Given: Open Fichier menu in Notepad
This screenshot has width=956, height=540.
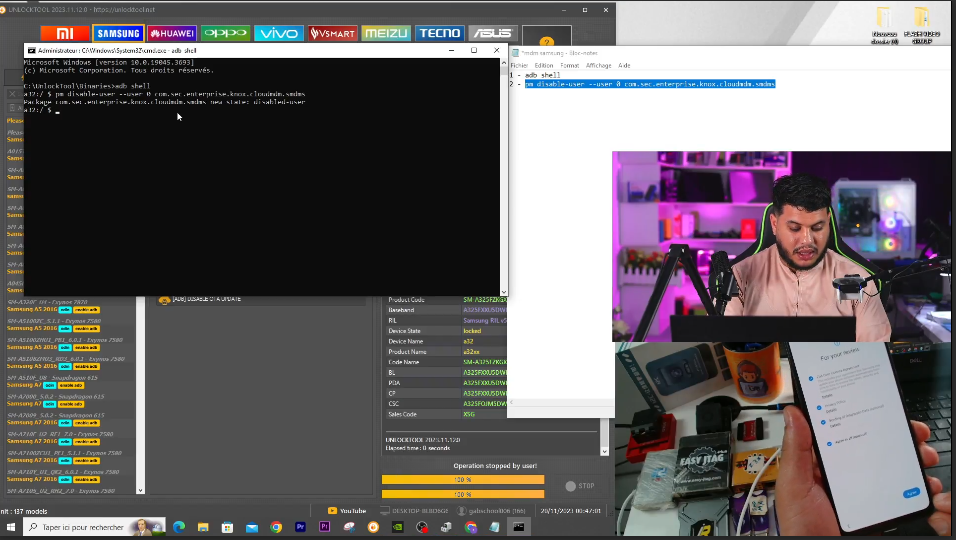Looking at the screenshot, I should tap(519, 65).
